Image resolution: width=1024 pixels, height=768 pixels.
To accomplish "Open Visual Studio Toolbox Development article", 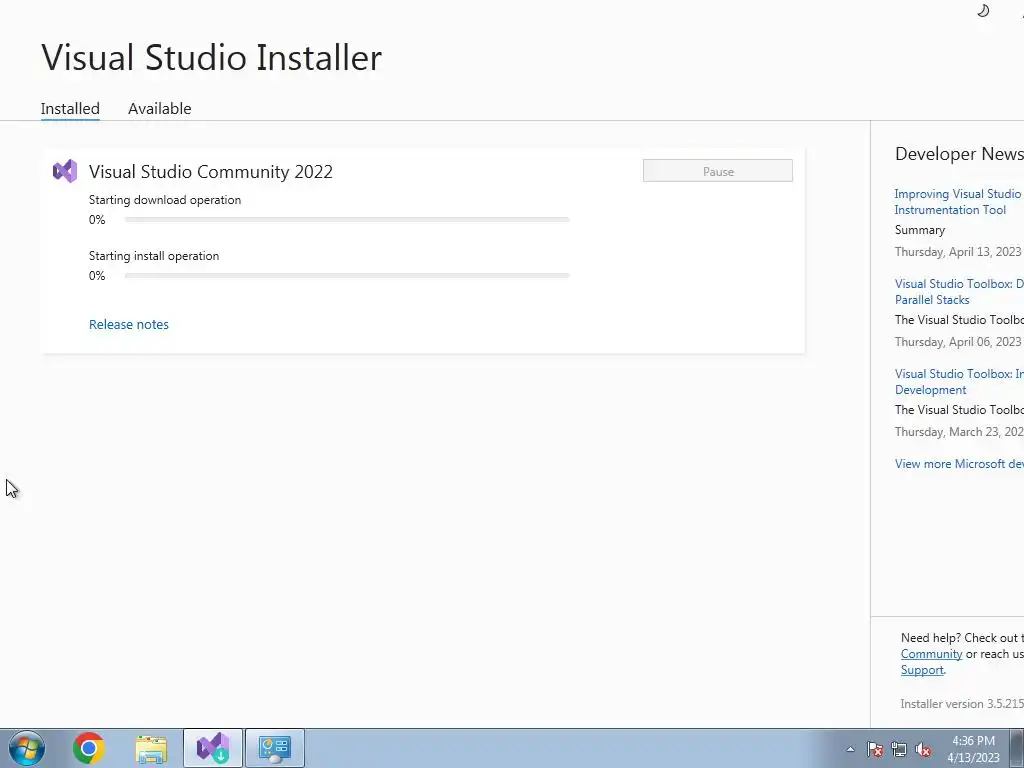I will pos(959,382).
